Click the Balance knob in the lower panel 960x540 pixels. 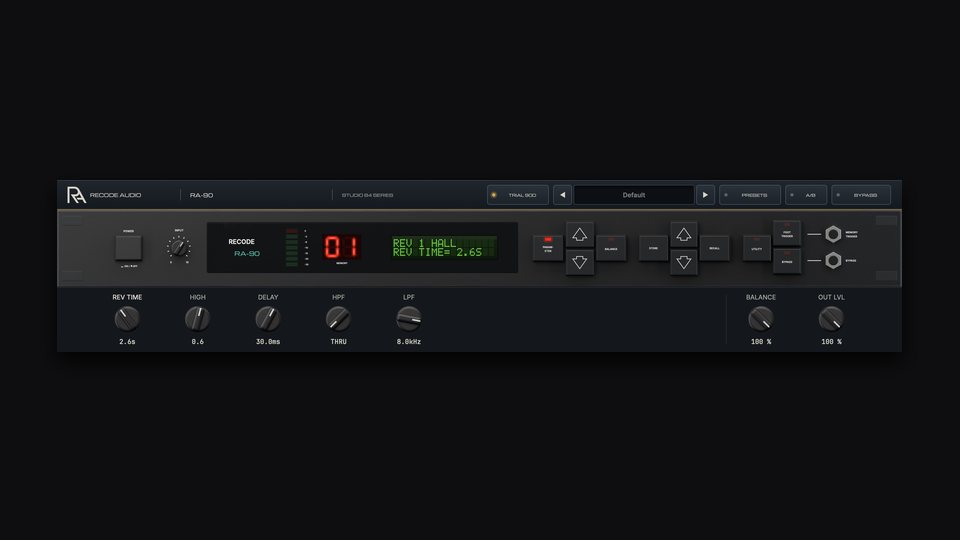pyautogui.click(x=760, y=318)
